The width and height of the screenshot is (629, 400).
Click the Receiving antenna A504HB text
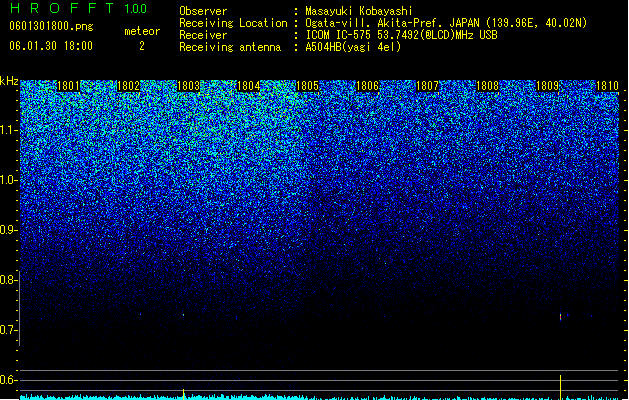point(290,47)
